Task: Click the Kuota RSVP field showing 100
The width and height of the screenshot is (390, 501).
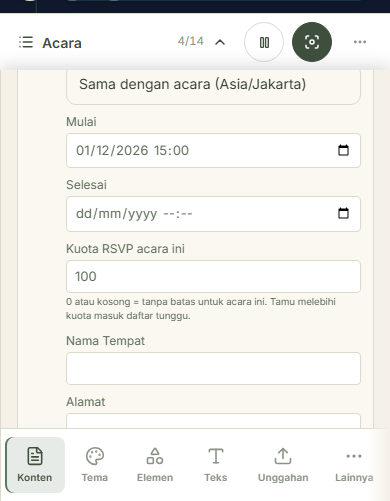Action: (213, 276)
